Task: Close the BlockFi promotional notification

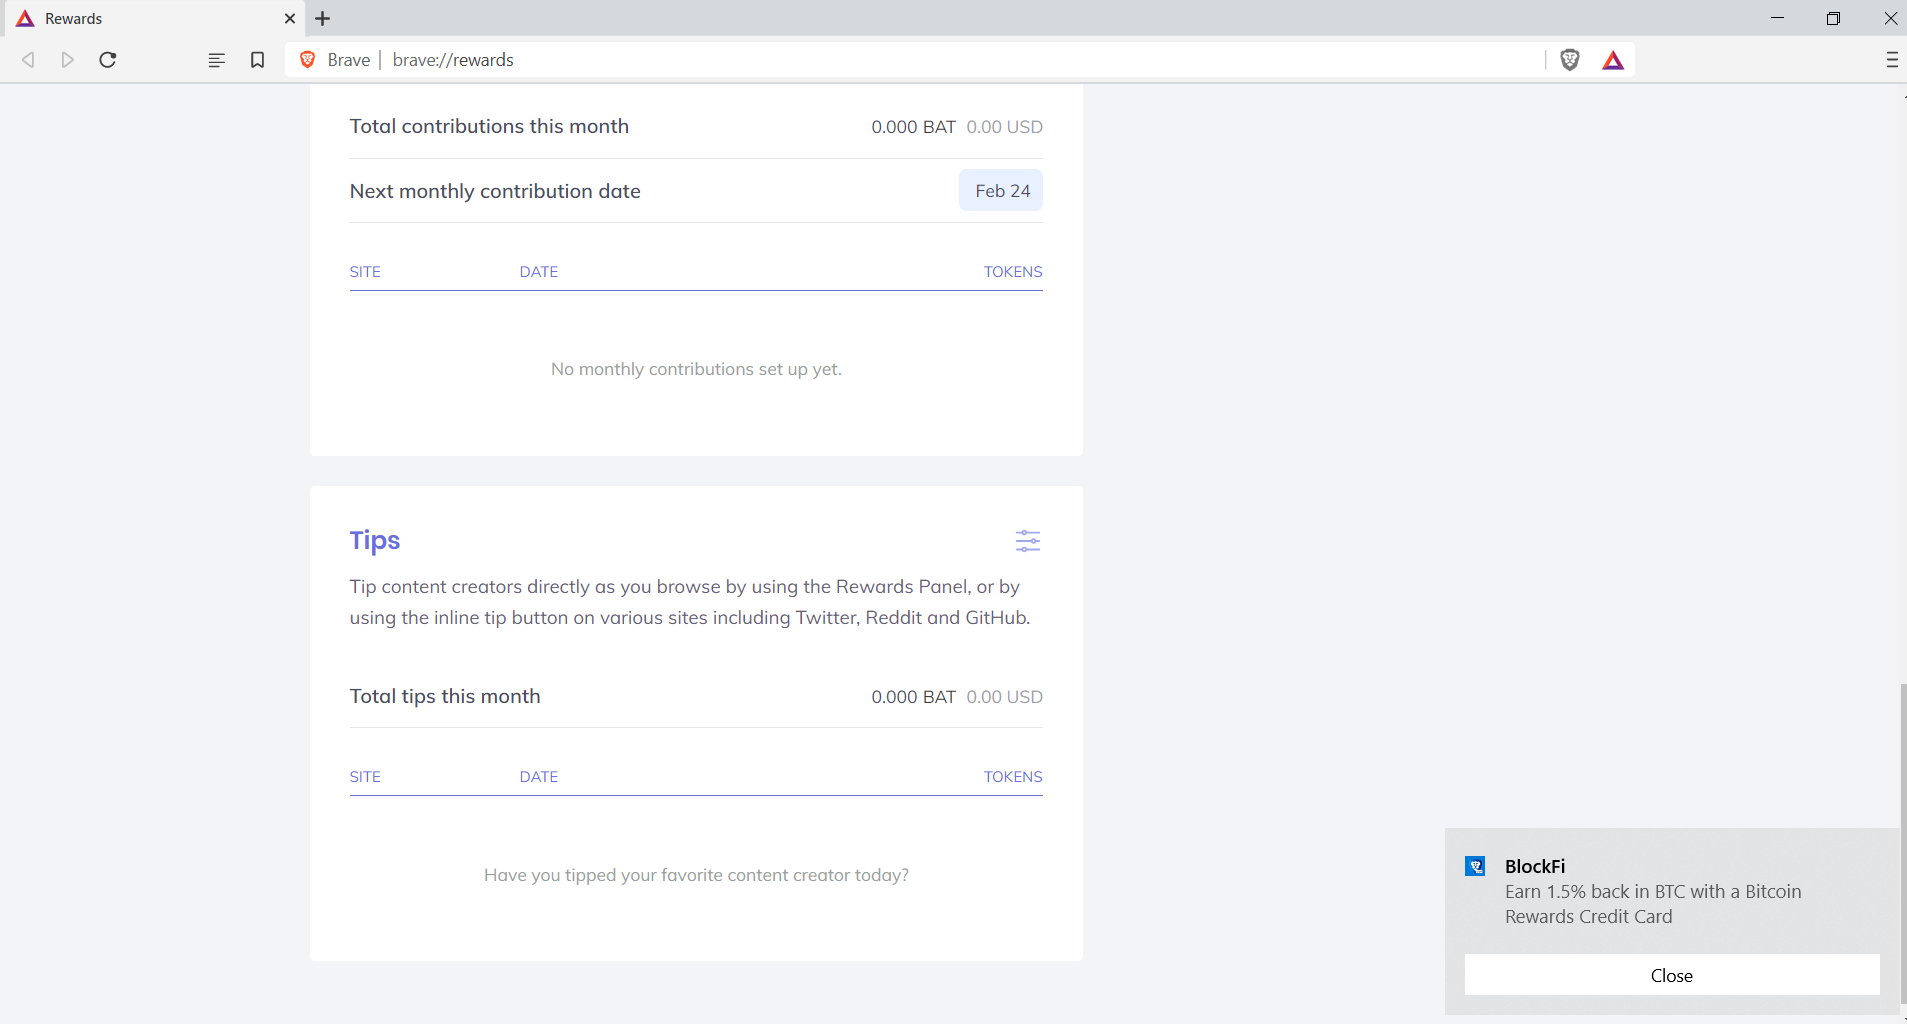Action: tap(1670, 975)
